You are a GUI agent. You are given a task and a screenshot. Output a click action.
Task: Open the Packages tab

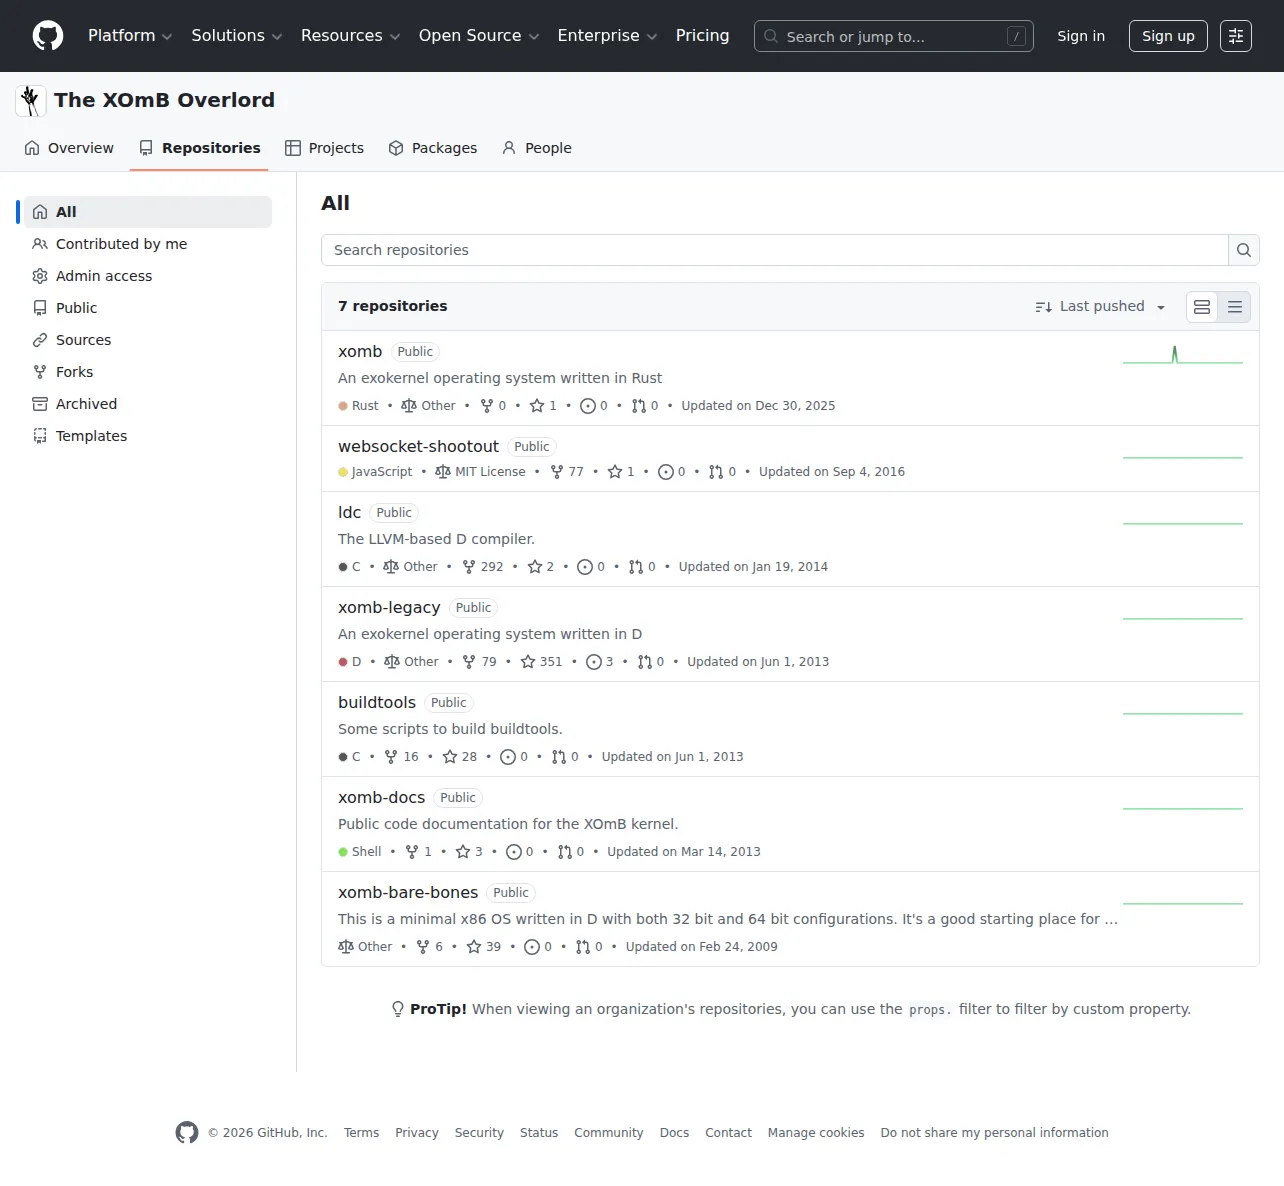tap(433, 148)
